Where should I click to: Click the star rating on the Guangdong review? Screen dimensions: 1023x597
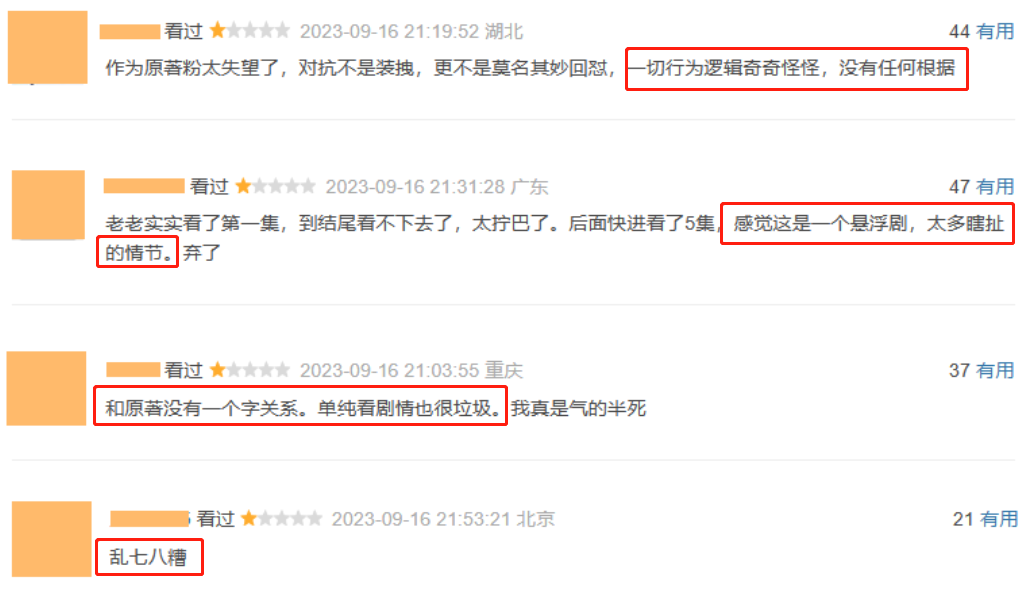tap(275, 187)
